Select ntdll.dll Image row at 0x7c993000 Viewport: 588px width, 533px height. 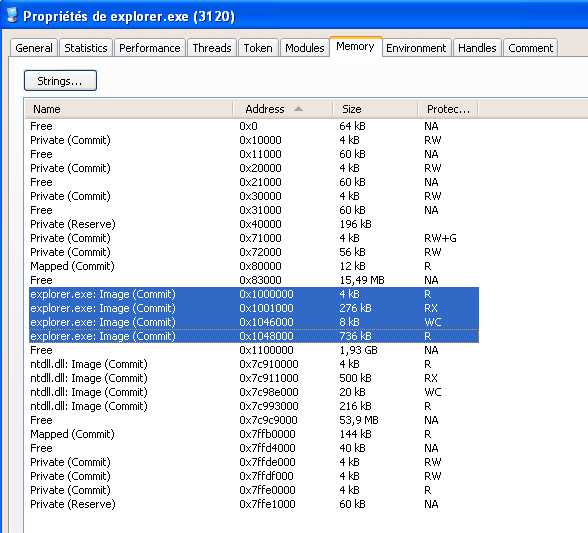[254, 406]
